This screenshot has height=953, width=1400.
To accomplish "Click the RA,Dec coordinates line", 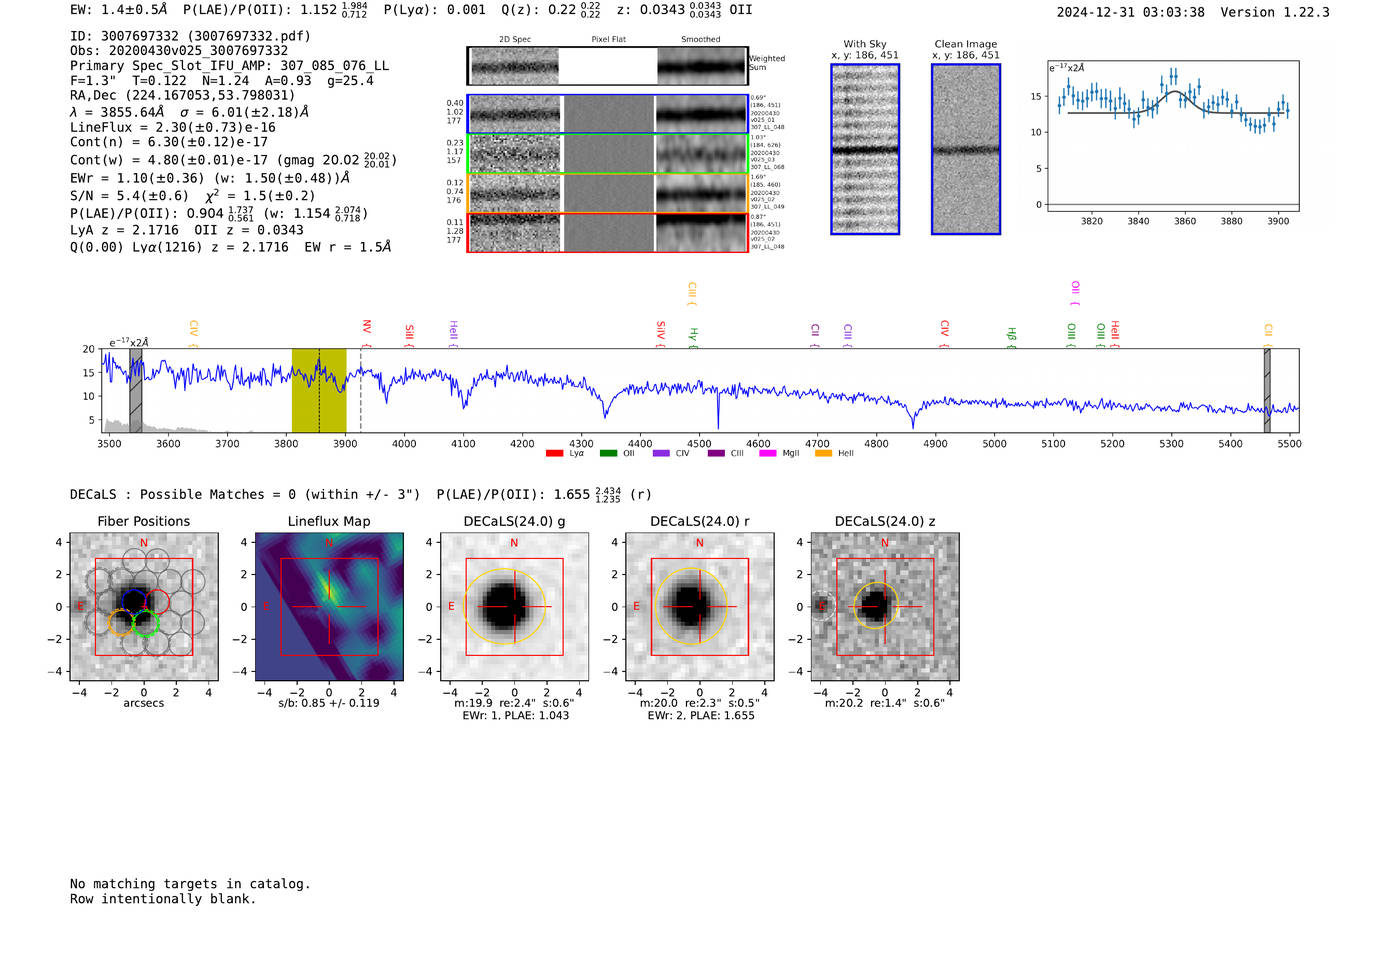I will (x=183, y=96).
